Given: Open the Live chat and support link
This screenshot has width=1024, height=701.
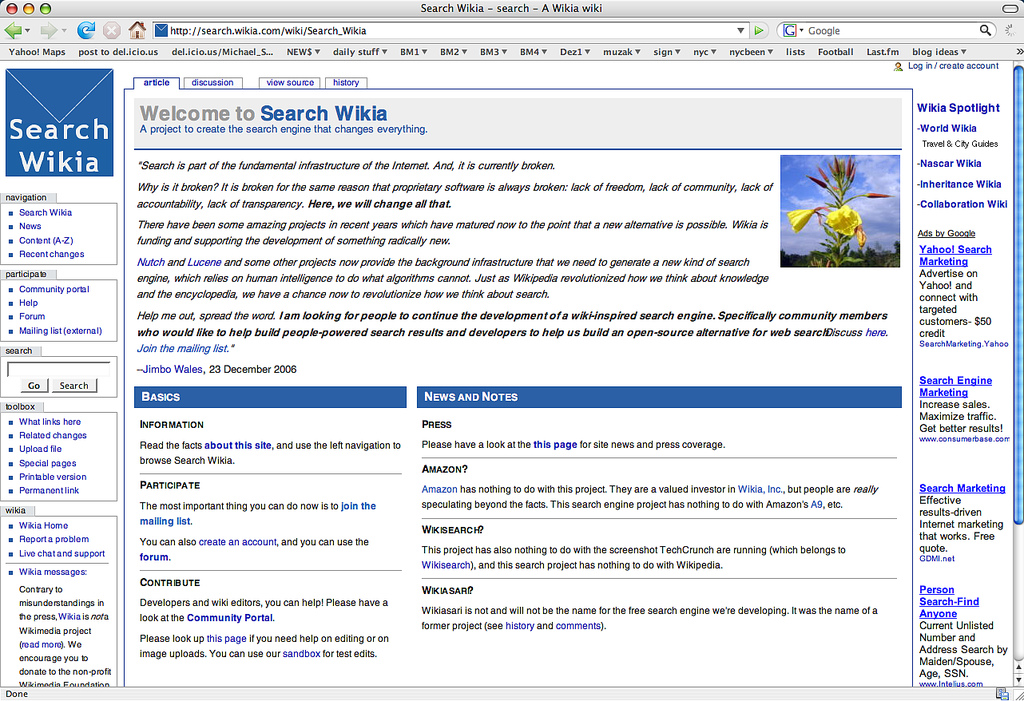Looking at the screenshot, I should (62, 553).
